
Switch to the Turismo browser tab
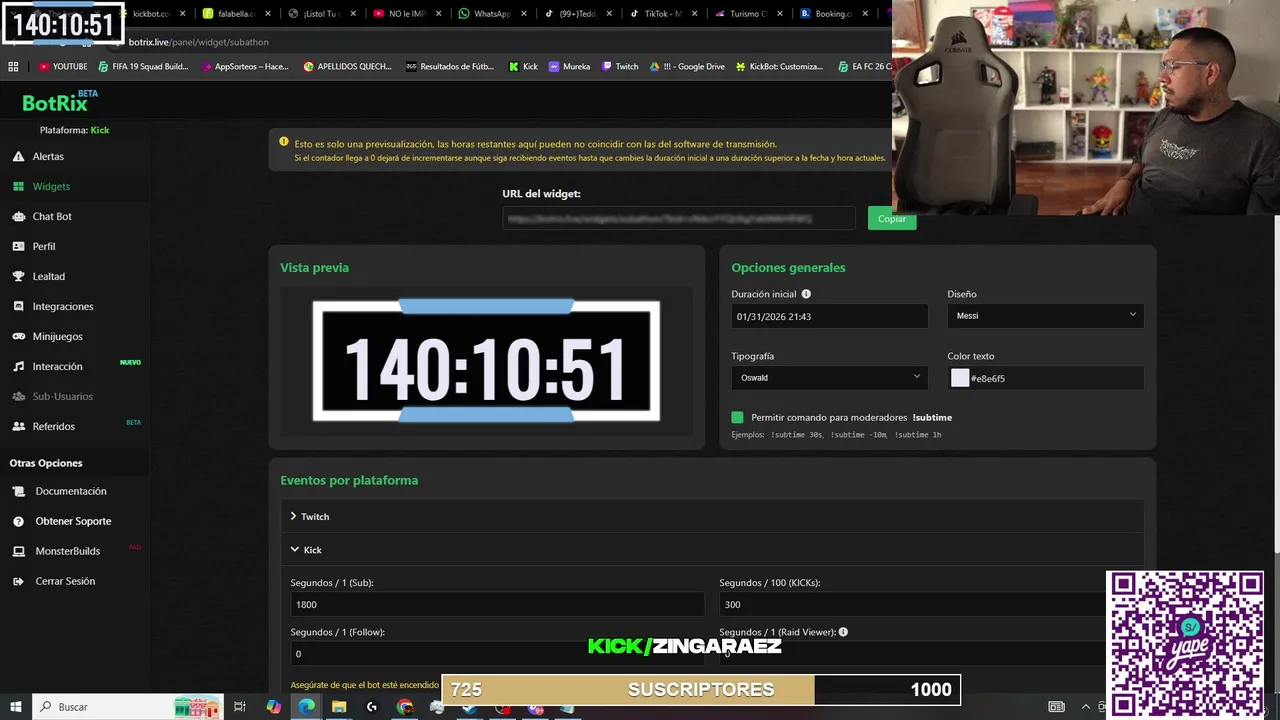pos(748,14)
